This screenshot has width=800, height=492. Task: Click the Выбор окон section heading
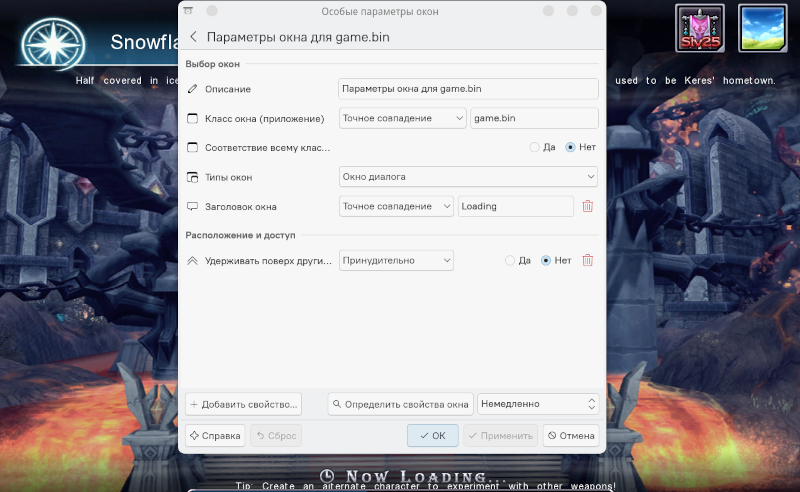(212, 64)
